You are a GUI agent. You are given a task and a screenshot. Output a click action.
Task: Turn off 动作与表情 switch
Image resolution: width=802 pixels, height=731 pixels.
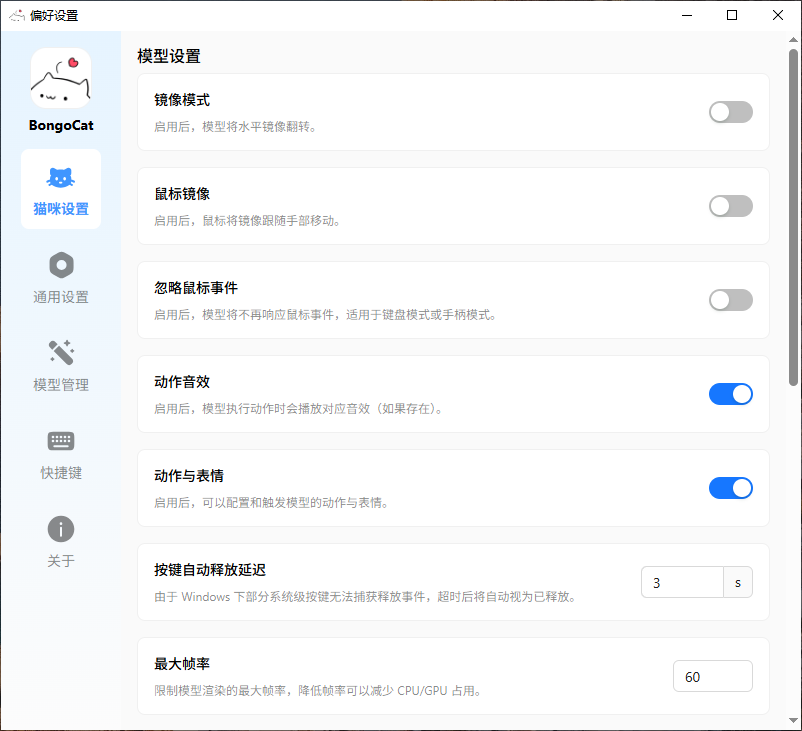coord(730,488)
